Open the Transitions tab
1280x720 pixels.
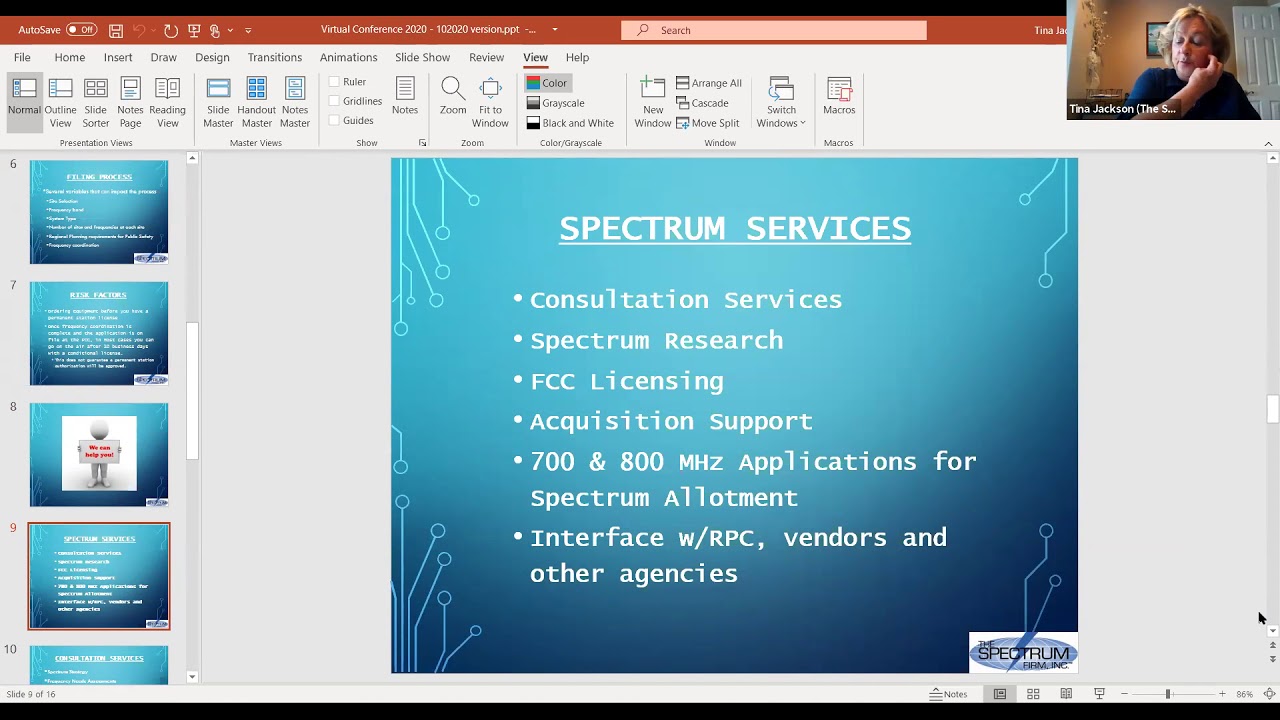[x=275, y=57]
